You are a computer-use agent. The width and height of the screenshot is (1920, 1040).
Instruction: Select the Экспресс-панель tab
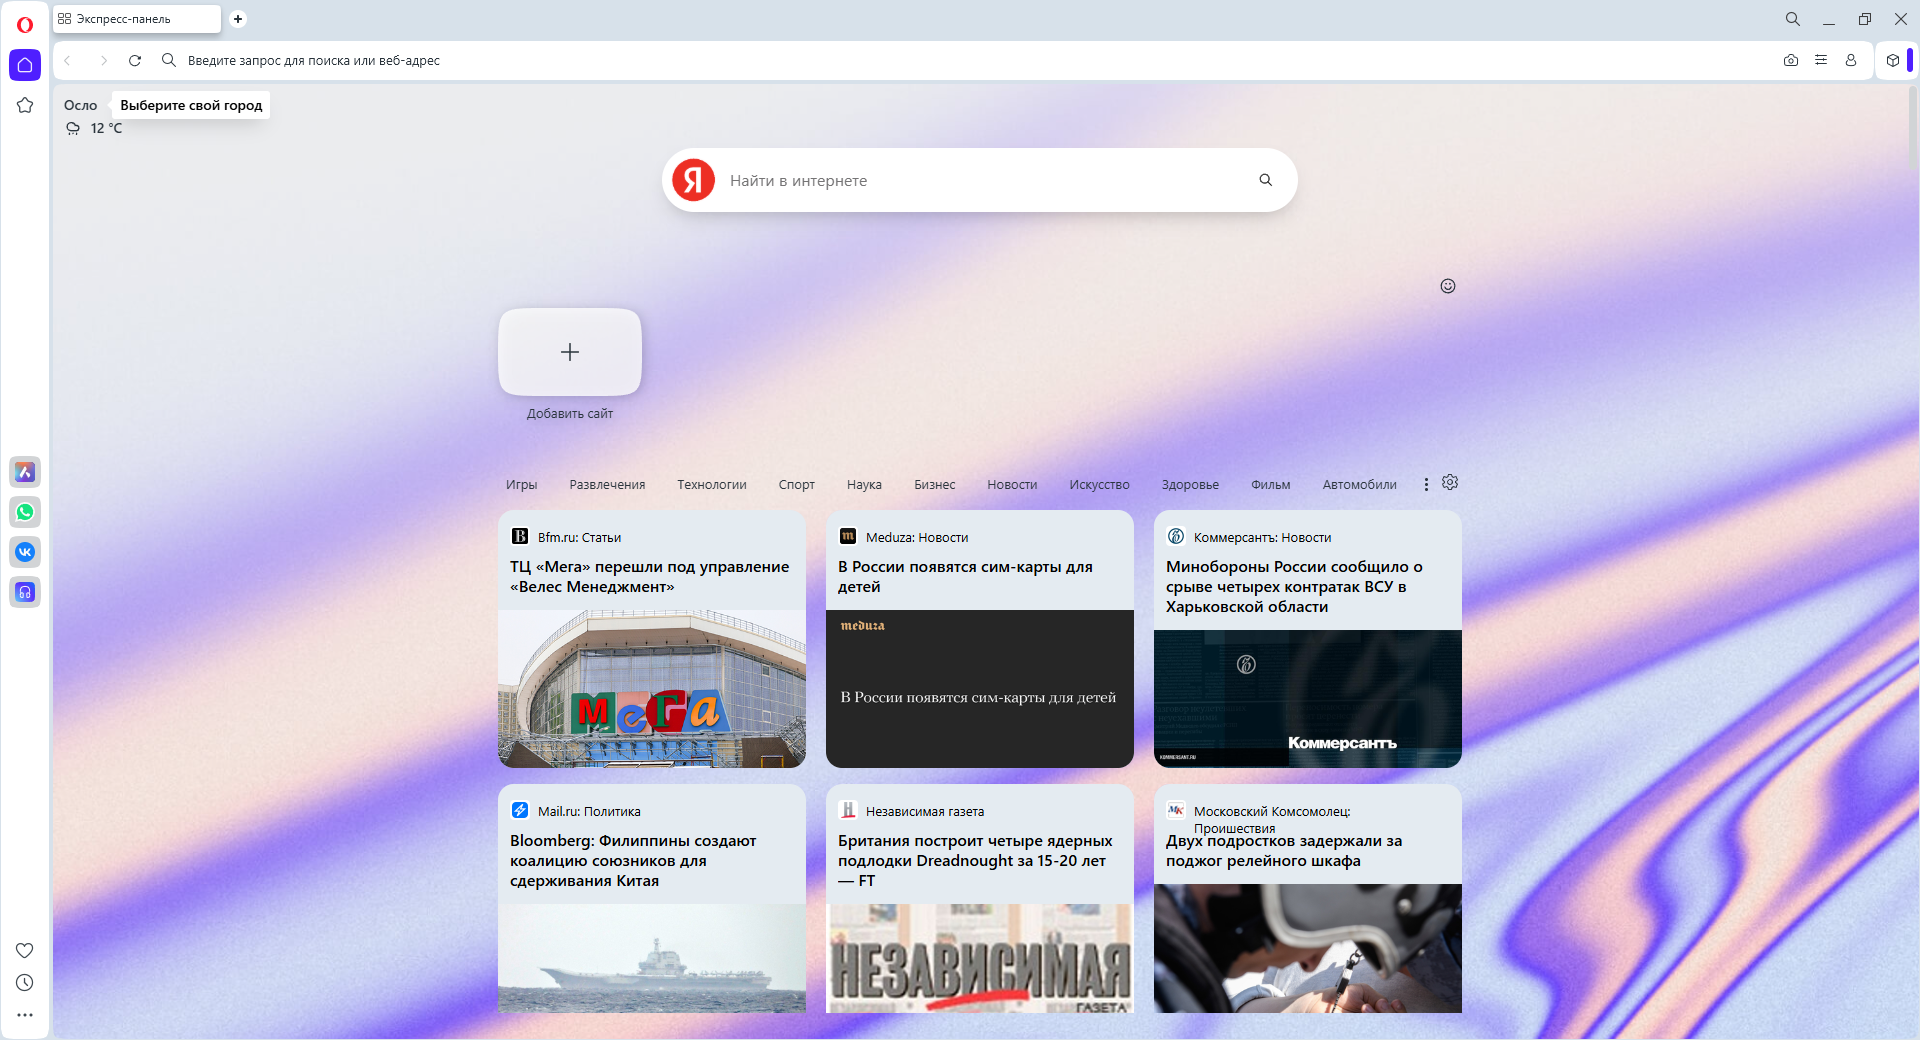pyautogui.click(x=137, y=19)
